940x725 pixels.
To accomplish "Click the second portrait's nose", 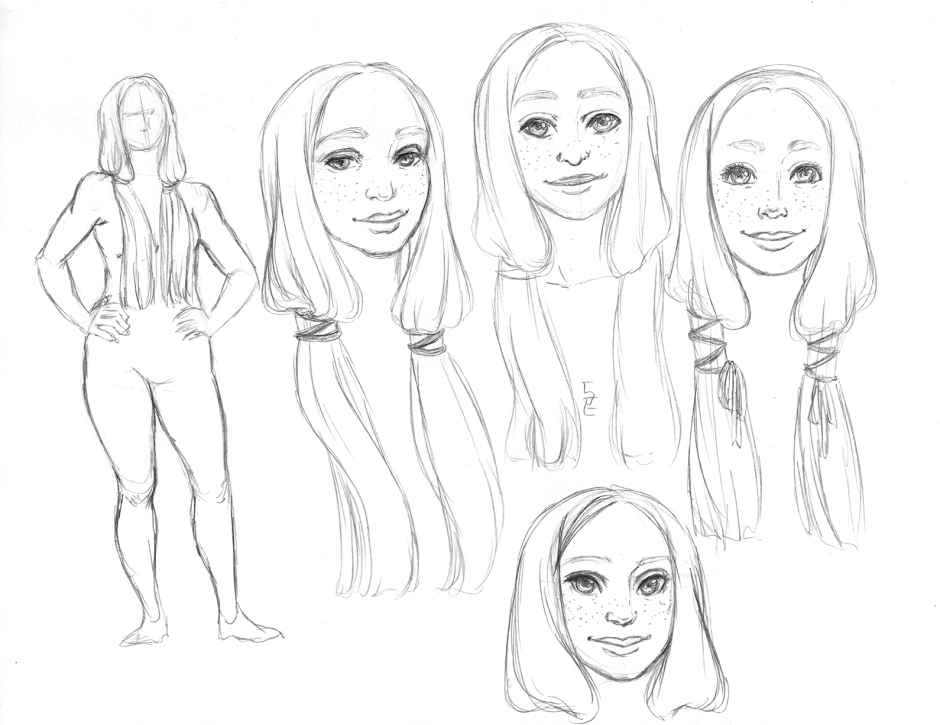I will pos(381,189).
